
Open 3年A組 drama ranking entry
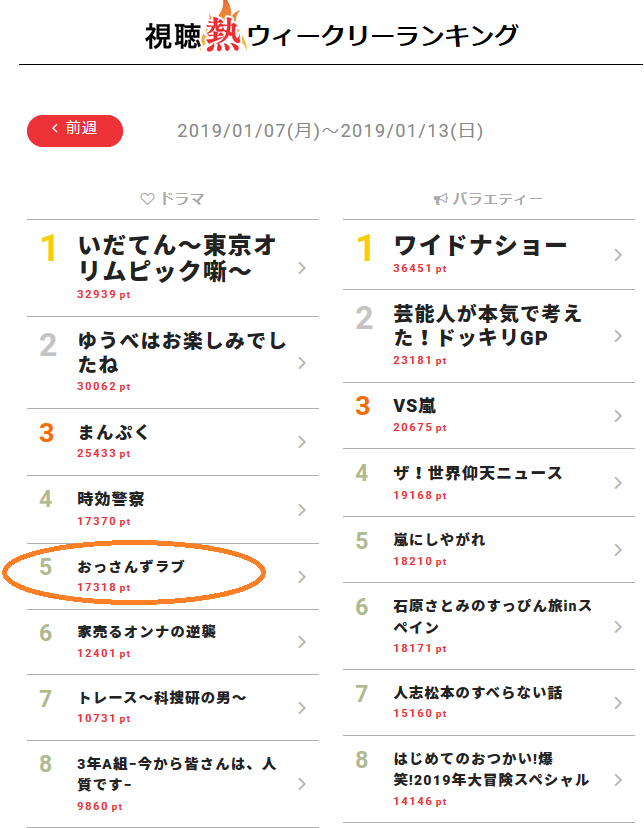coord(173,784)
